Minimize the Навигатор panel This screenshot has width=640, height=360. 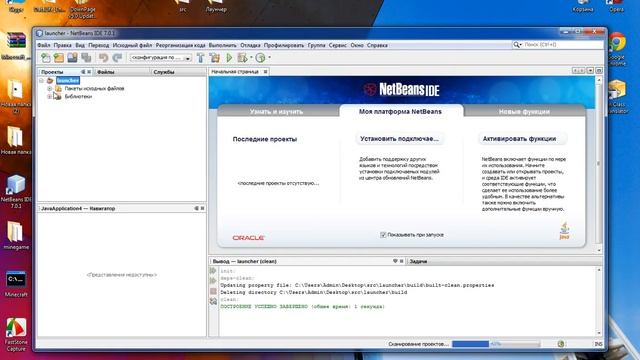(196, 209)
